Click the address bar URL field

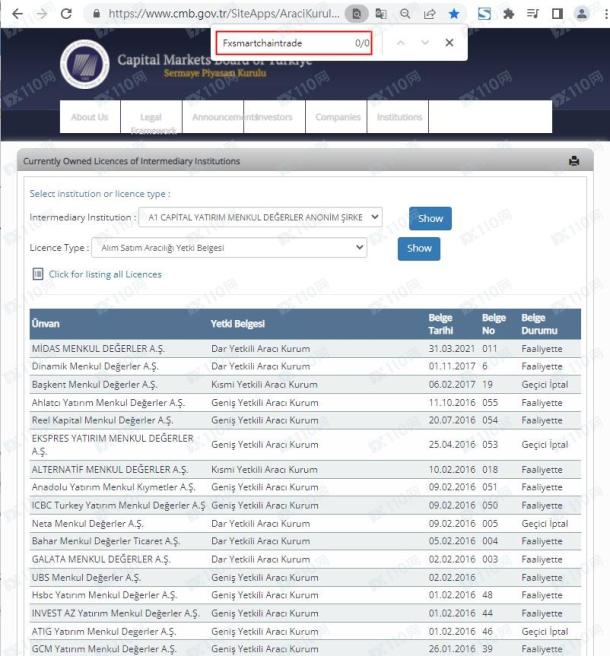pyautogui.click(x=224, y=14)
